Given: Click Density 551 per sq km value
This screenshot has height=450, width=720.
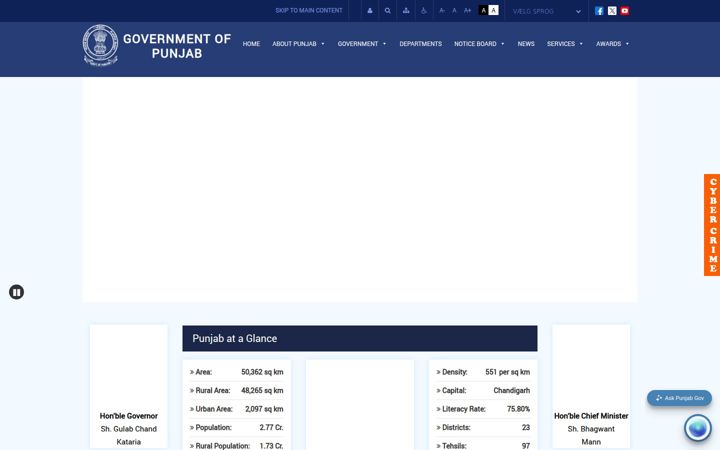Looking at the screenshot, I should click(507, 372).
